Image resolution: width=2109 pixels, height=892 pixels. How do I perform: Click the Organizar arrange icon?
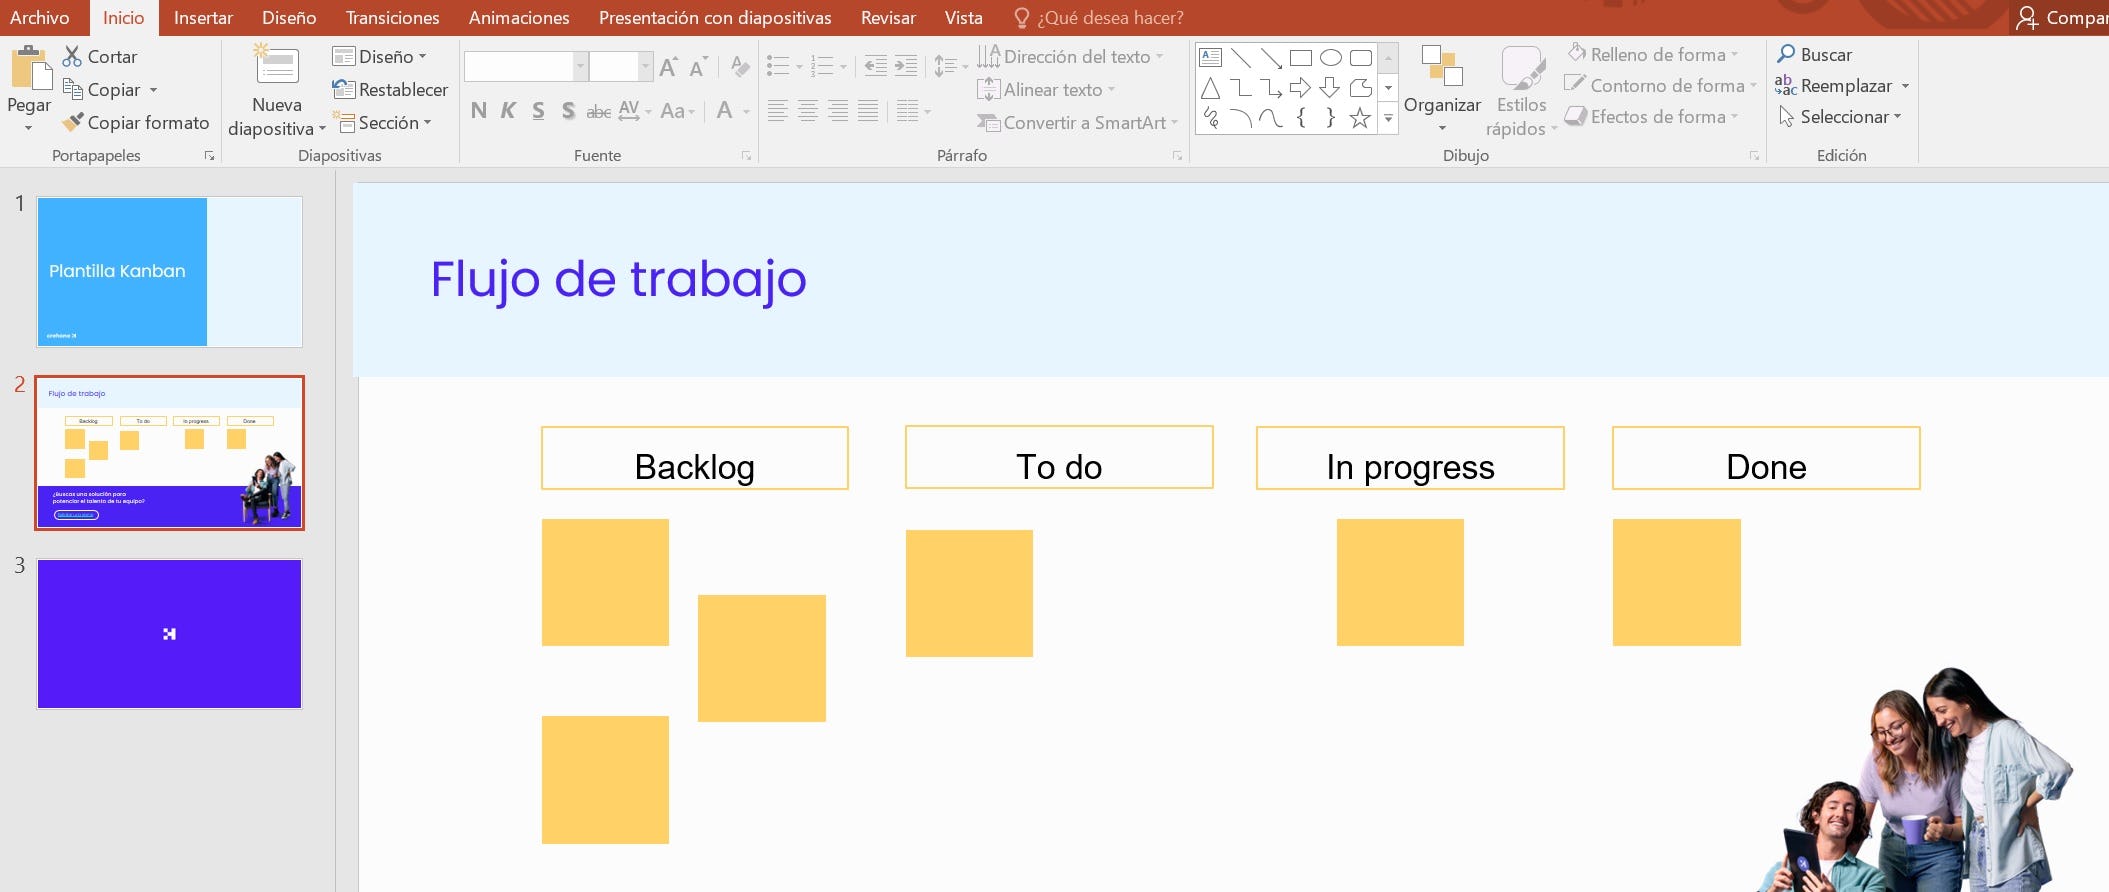pyautogui.click(x=1442, y=65)
